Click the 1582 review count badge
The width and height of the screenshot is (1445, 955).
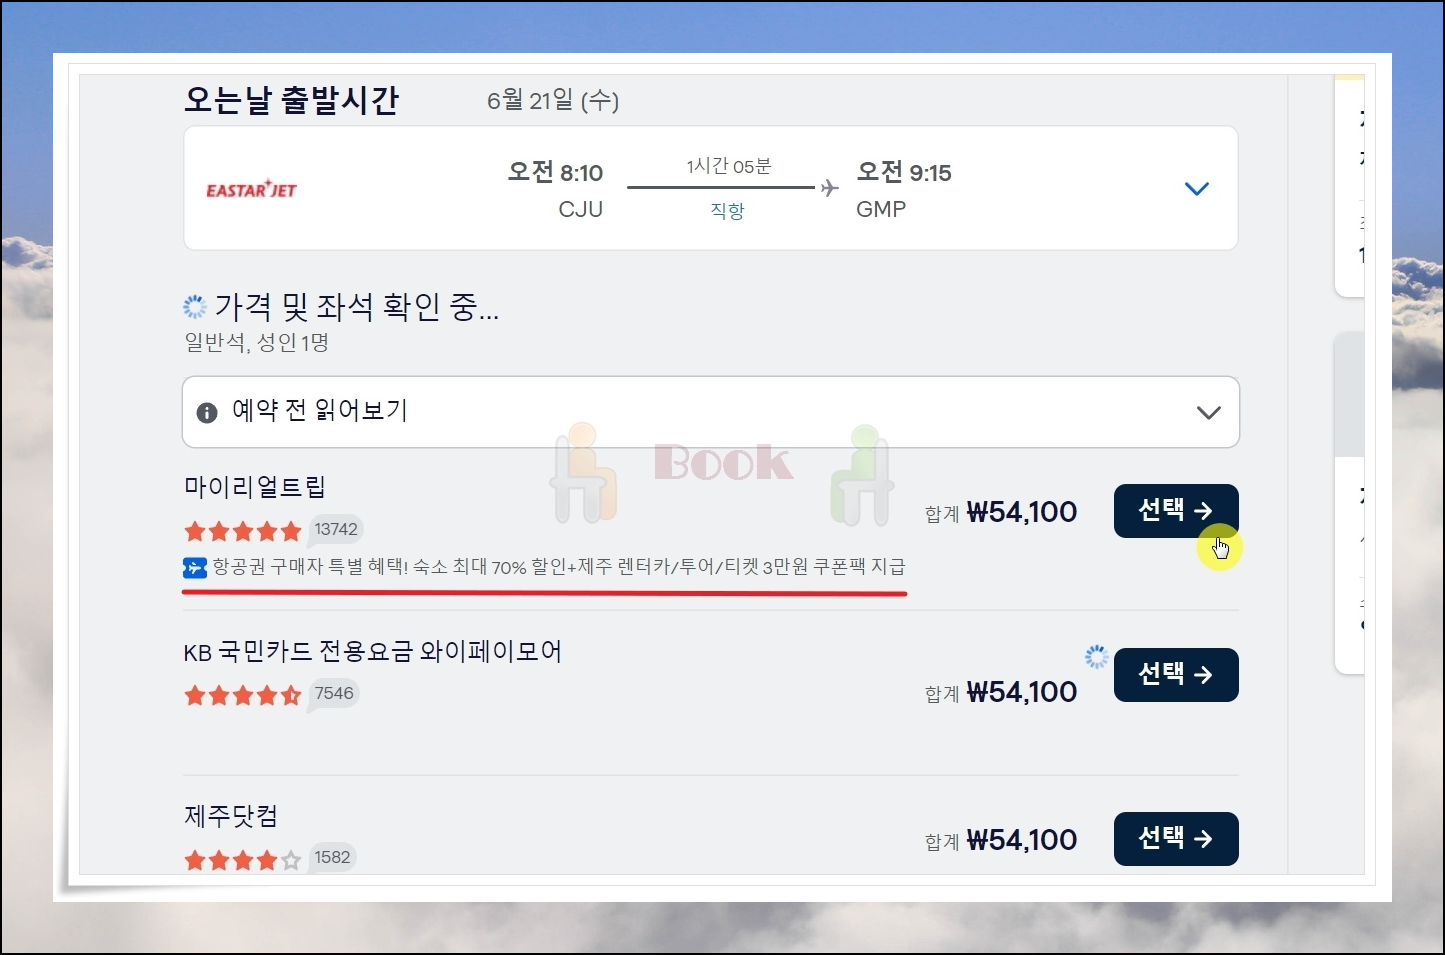pos(332,857)
